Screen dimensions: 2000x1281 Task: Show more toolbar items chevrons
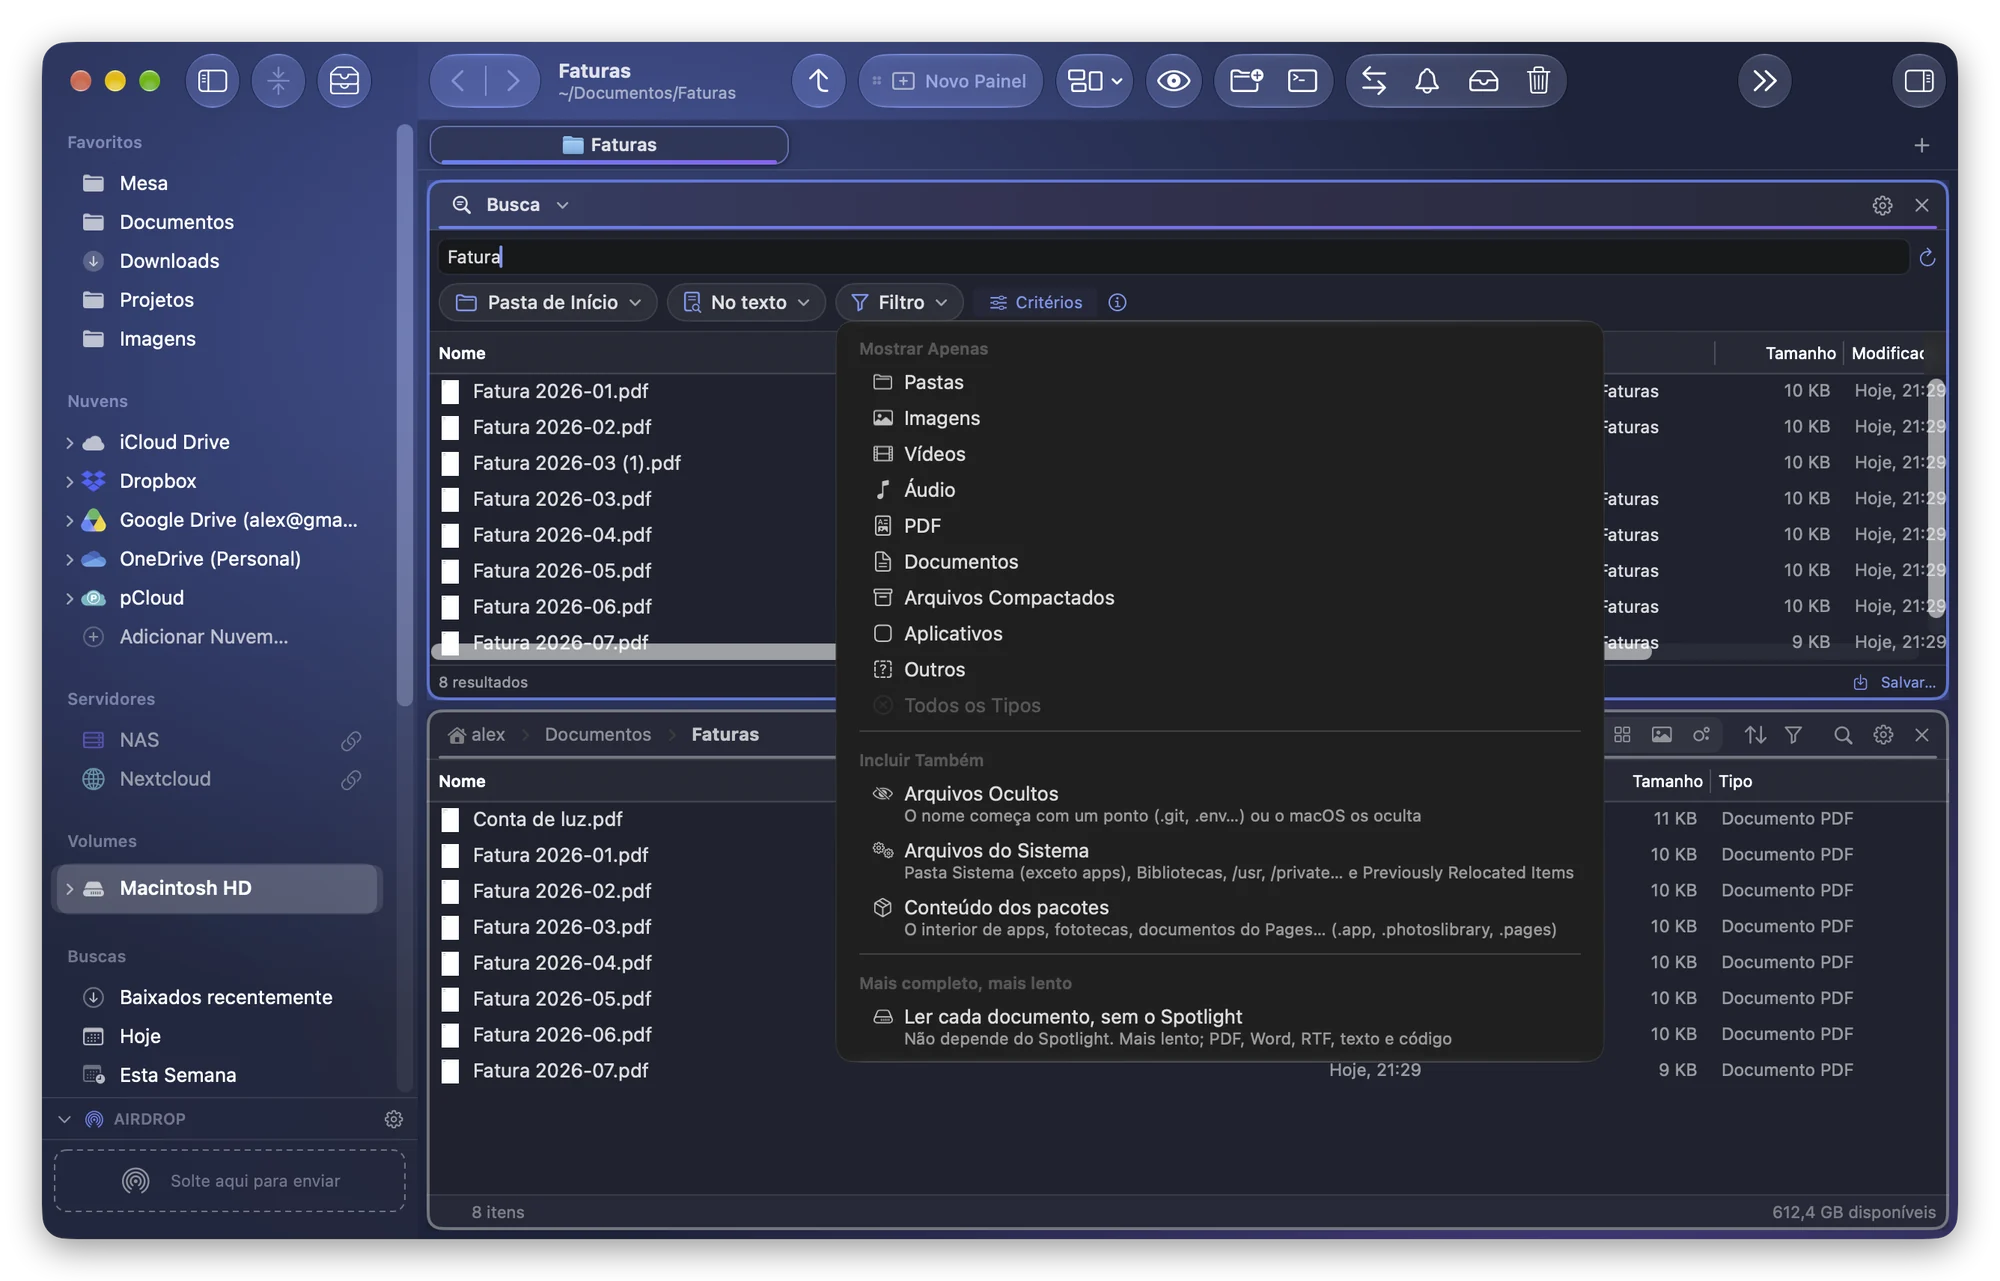point(1764,81)
